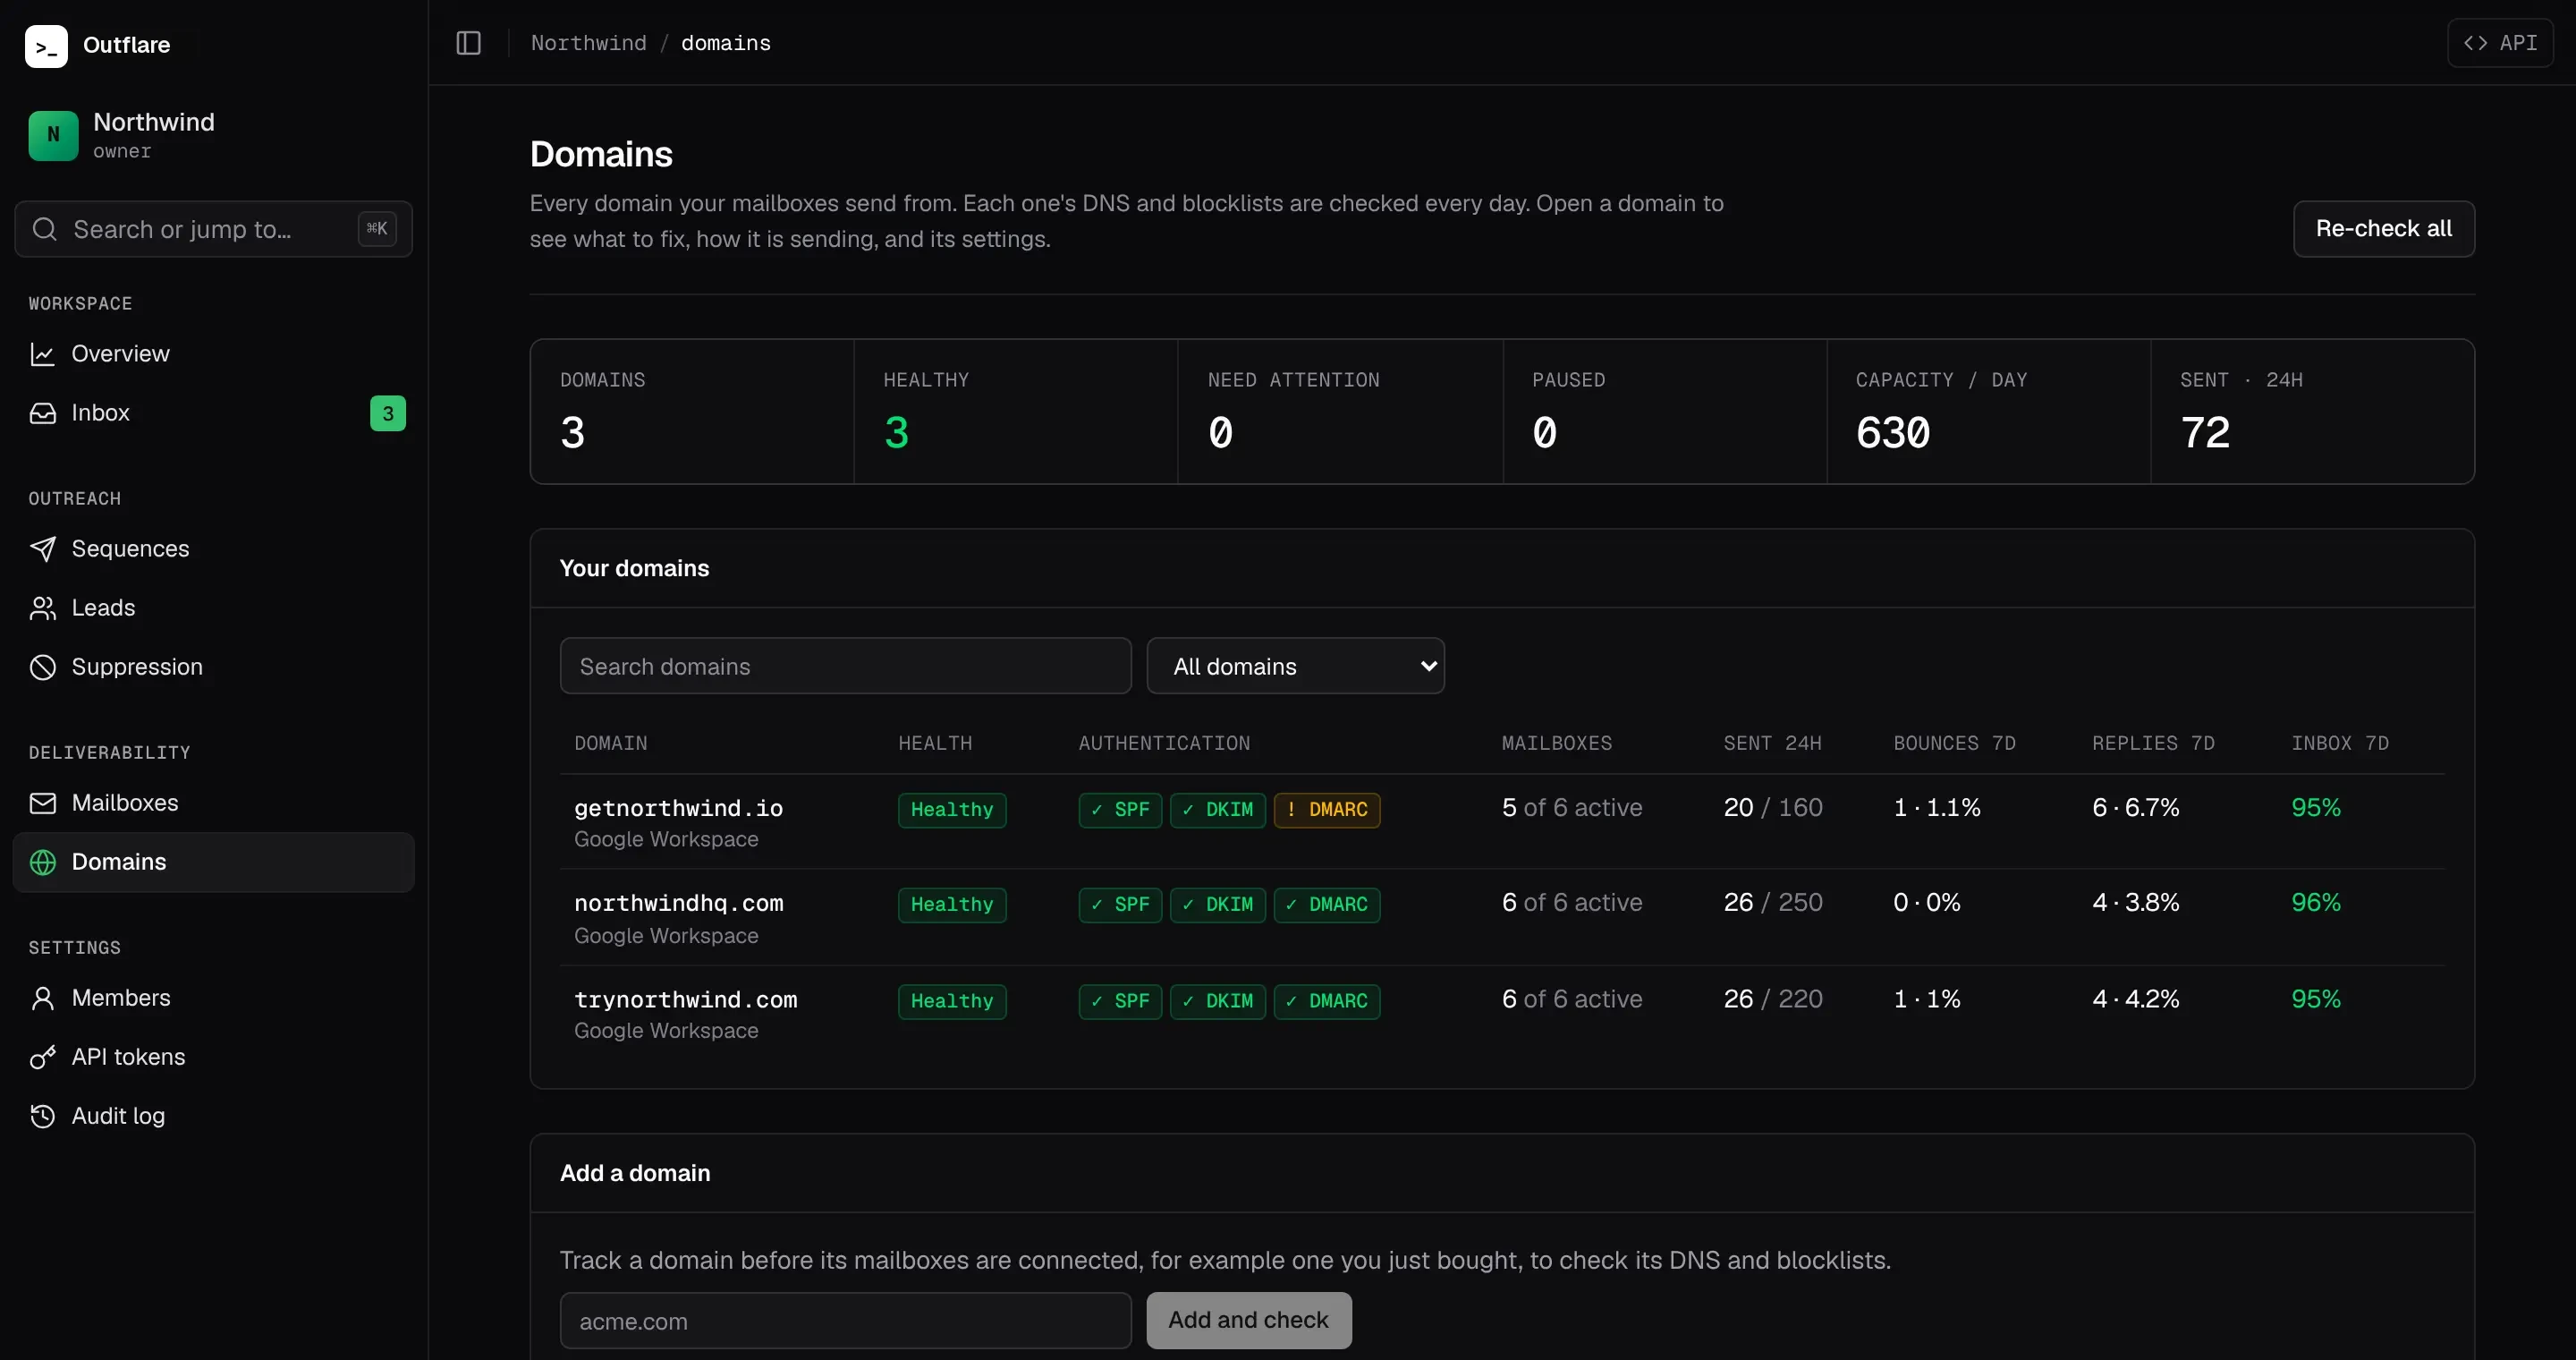Go to Sequences in sidebar
Image resolution: width=2576 pixels, height=1360 pixels.
(x=213, y=549)
